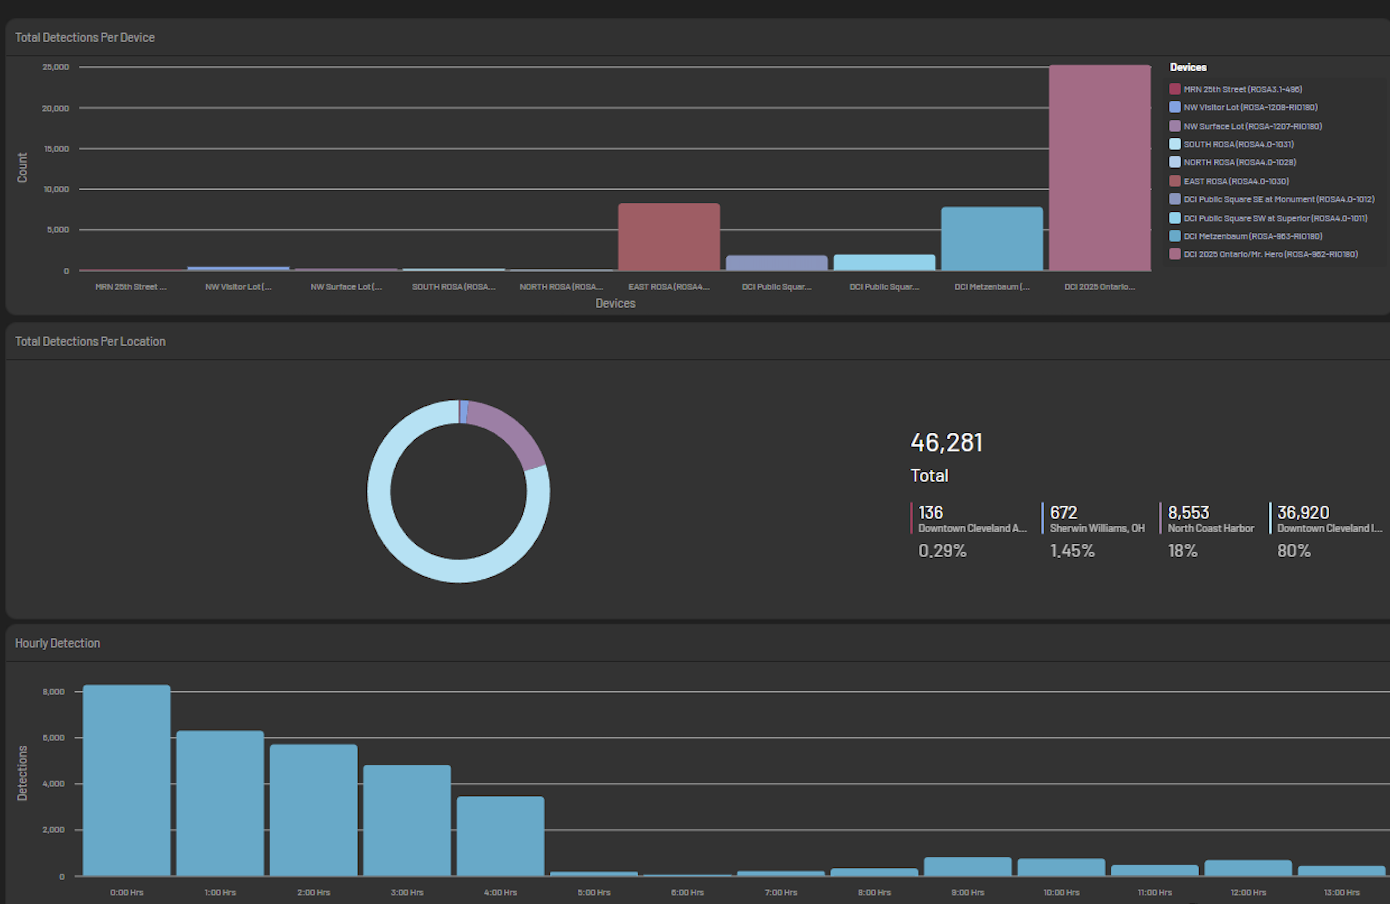Click the NORTH ROSA x-axis label
1390x904 pixels.
click(x=561, y=287)
